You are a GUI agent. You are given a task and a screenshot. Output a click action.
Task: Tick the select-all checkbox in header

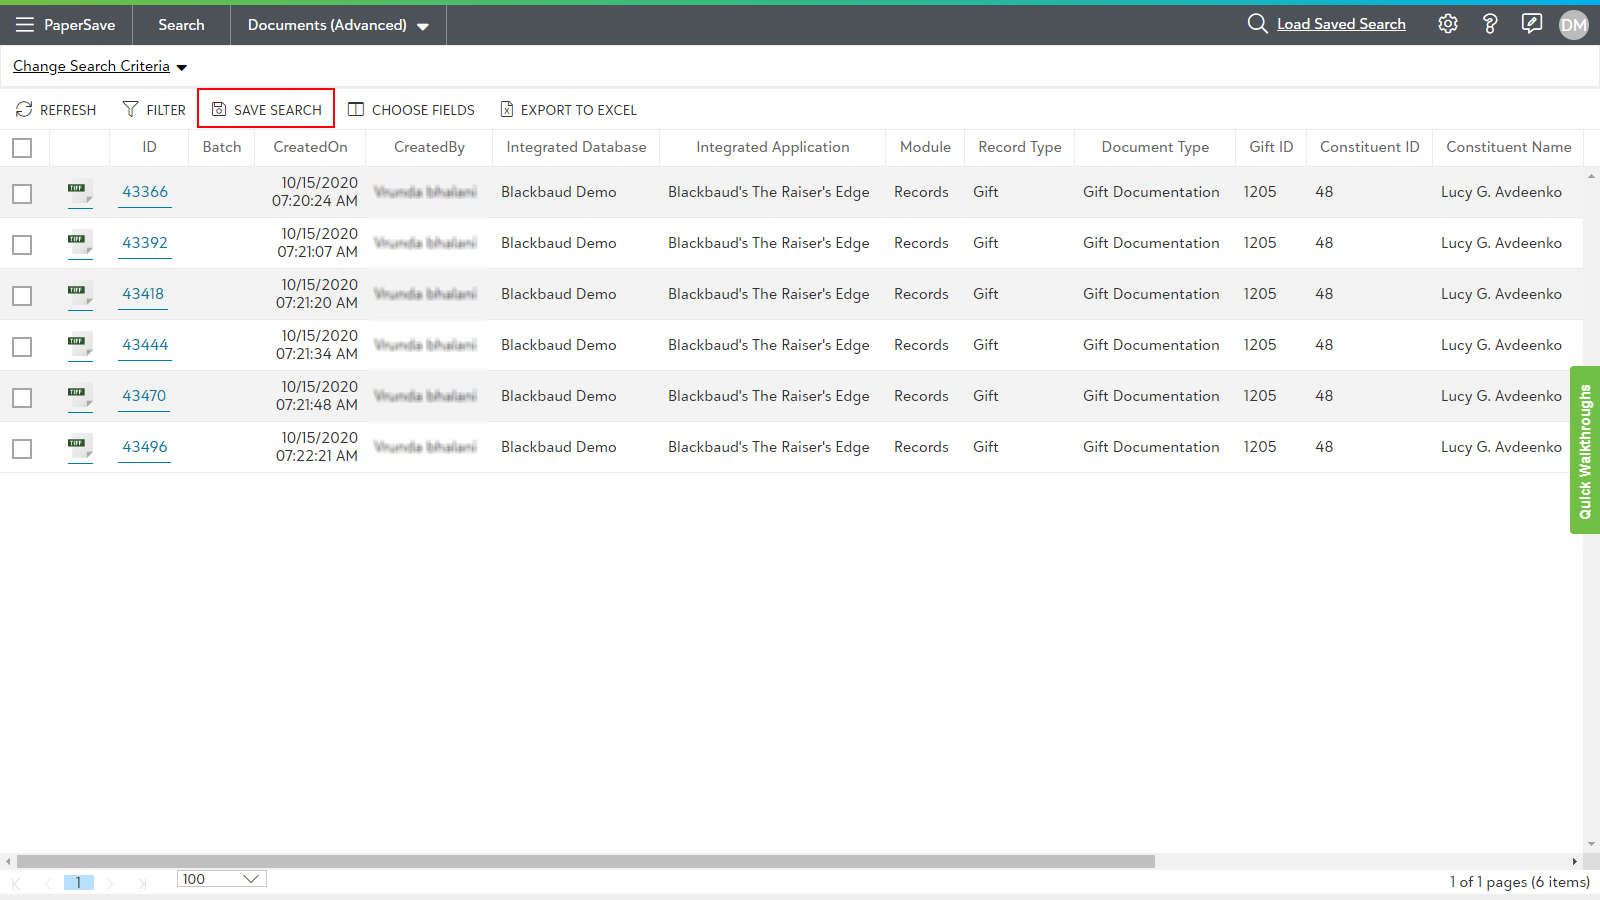coord(22,148)
